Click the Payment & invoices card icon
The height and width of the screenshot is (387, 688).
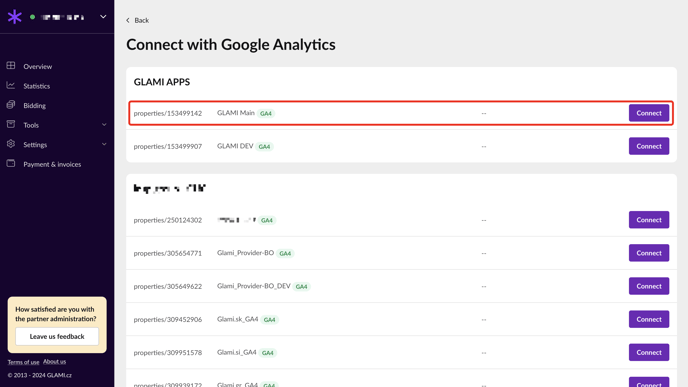click(11, 164)
